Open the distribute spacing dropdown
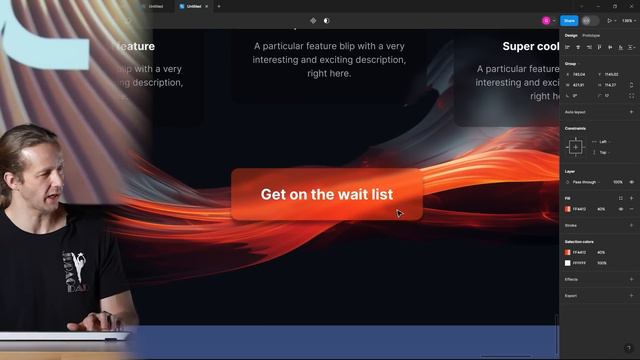Screen dimensions: 640x360 (x=632, y=47)
